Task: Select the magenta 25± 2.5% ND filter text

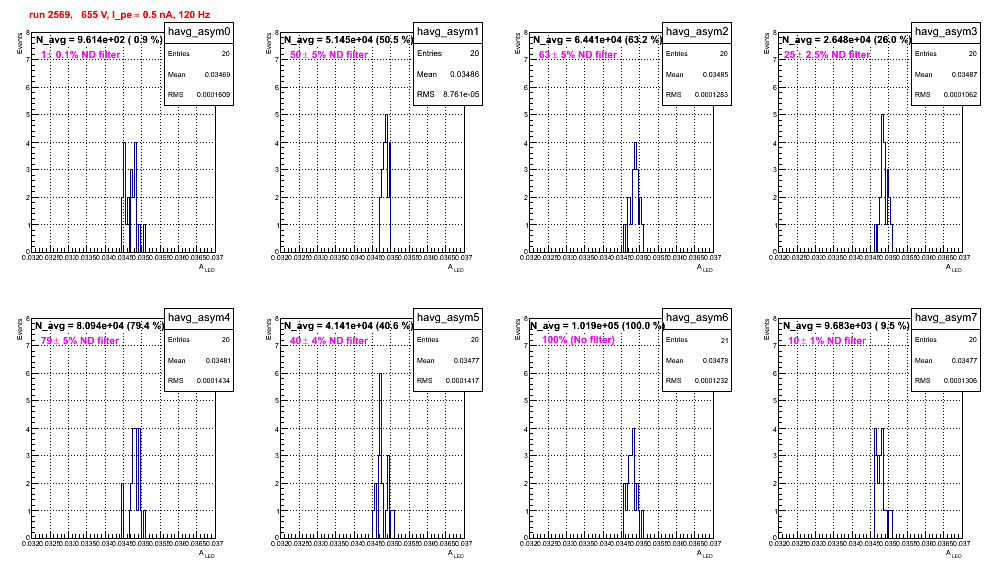Action: (827, 55)
